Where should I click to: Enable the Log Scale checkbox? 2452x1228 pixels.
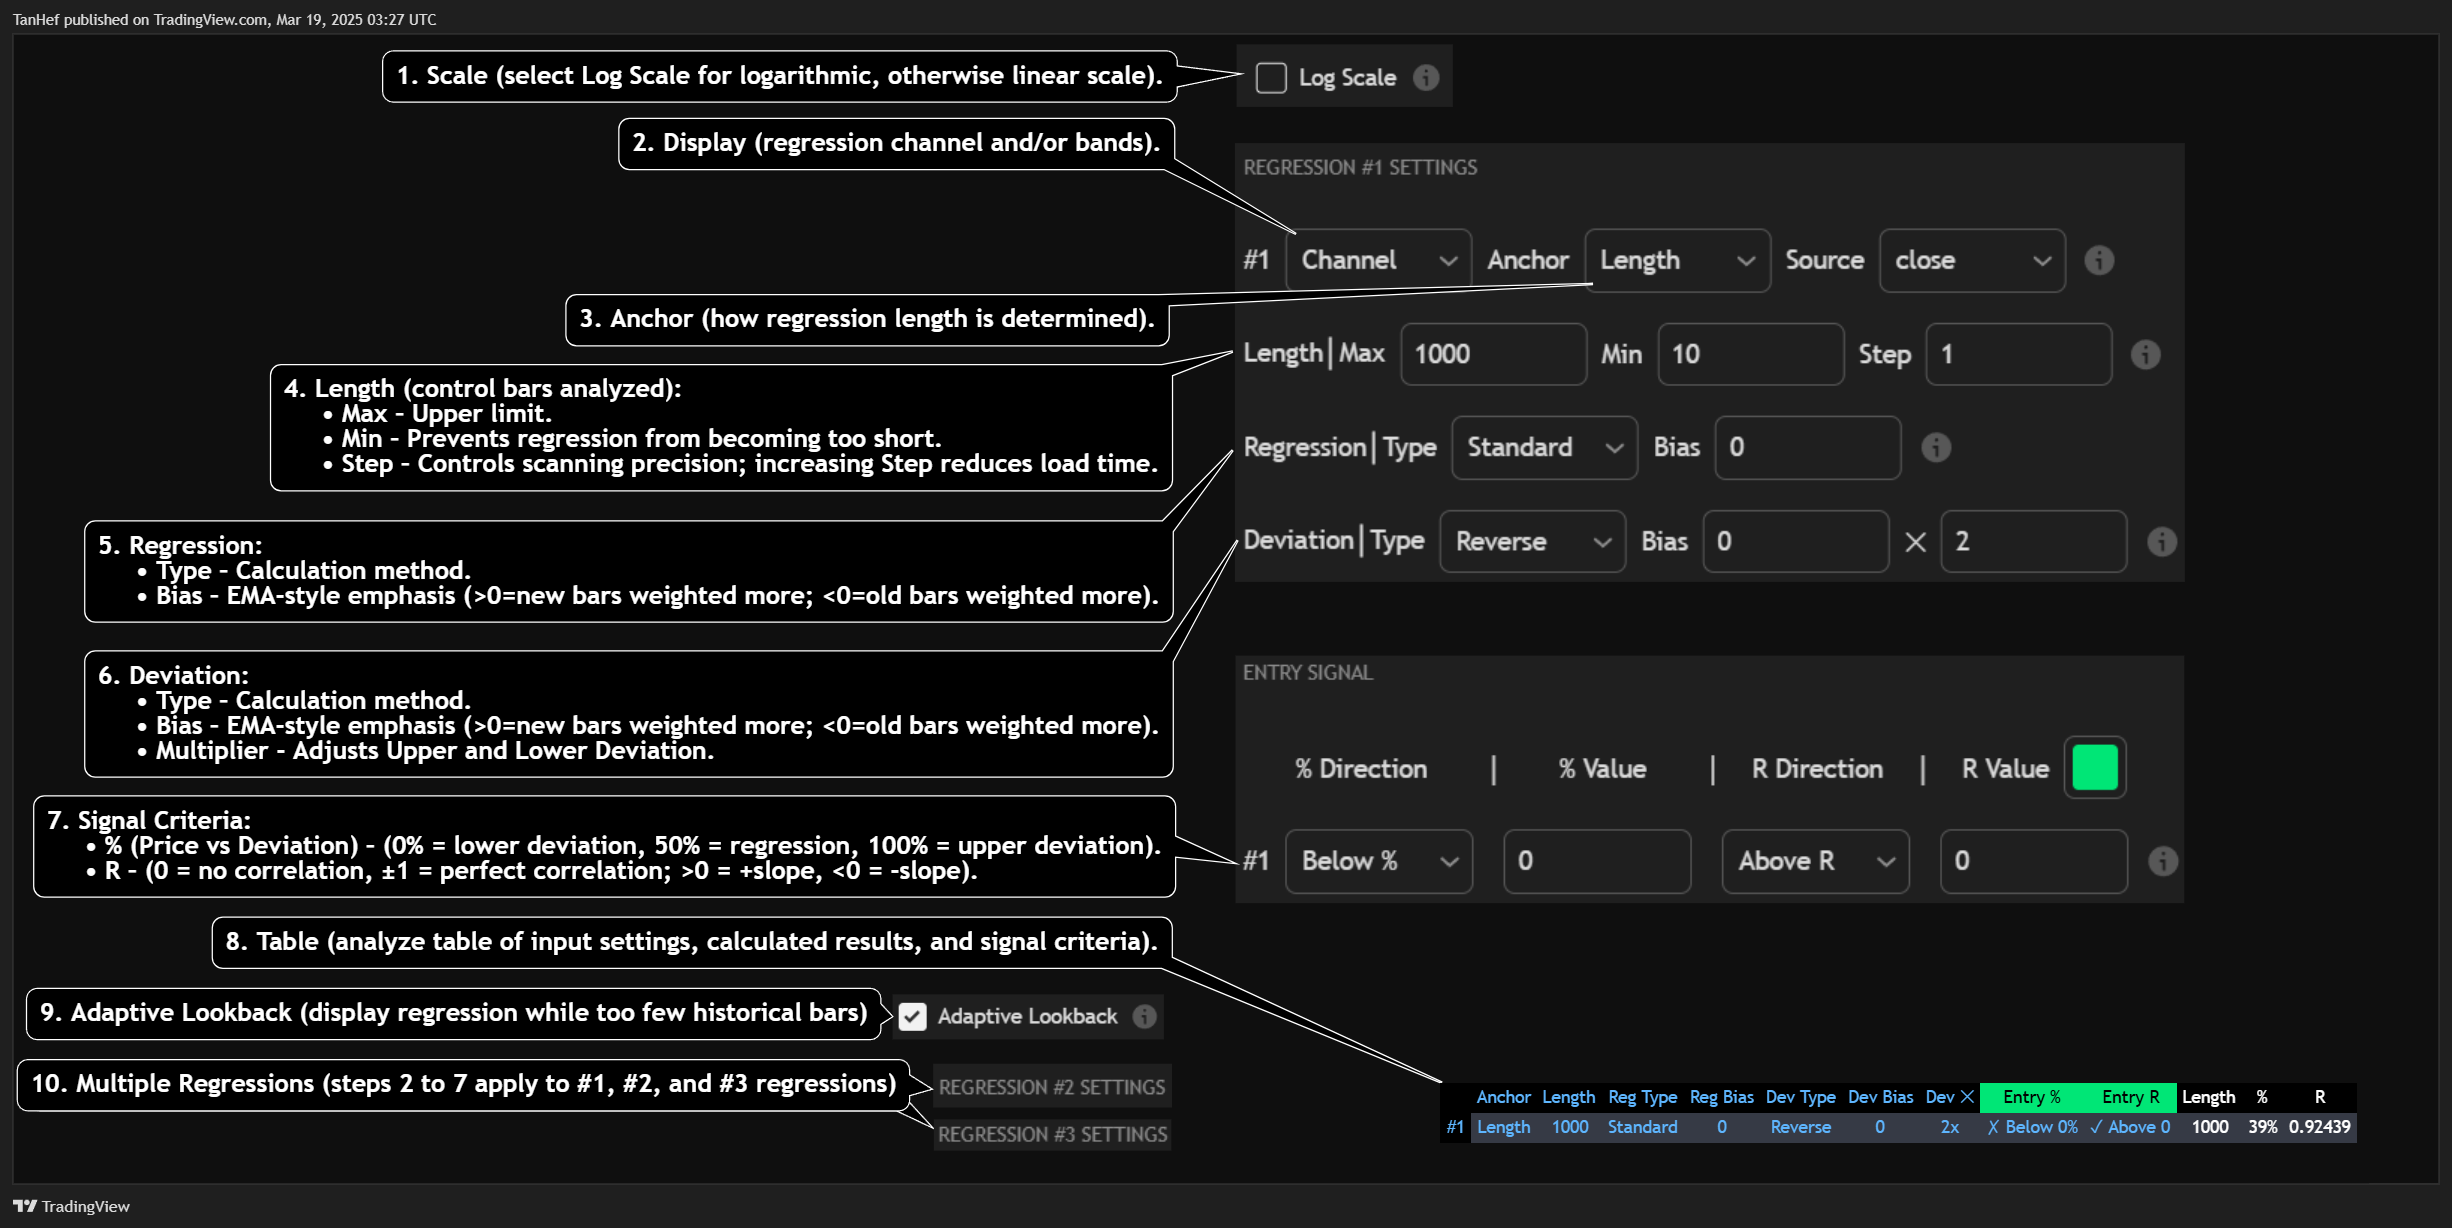point(1271,77)
